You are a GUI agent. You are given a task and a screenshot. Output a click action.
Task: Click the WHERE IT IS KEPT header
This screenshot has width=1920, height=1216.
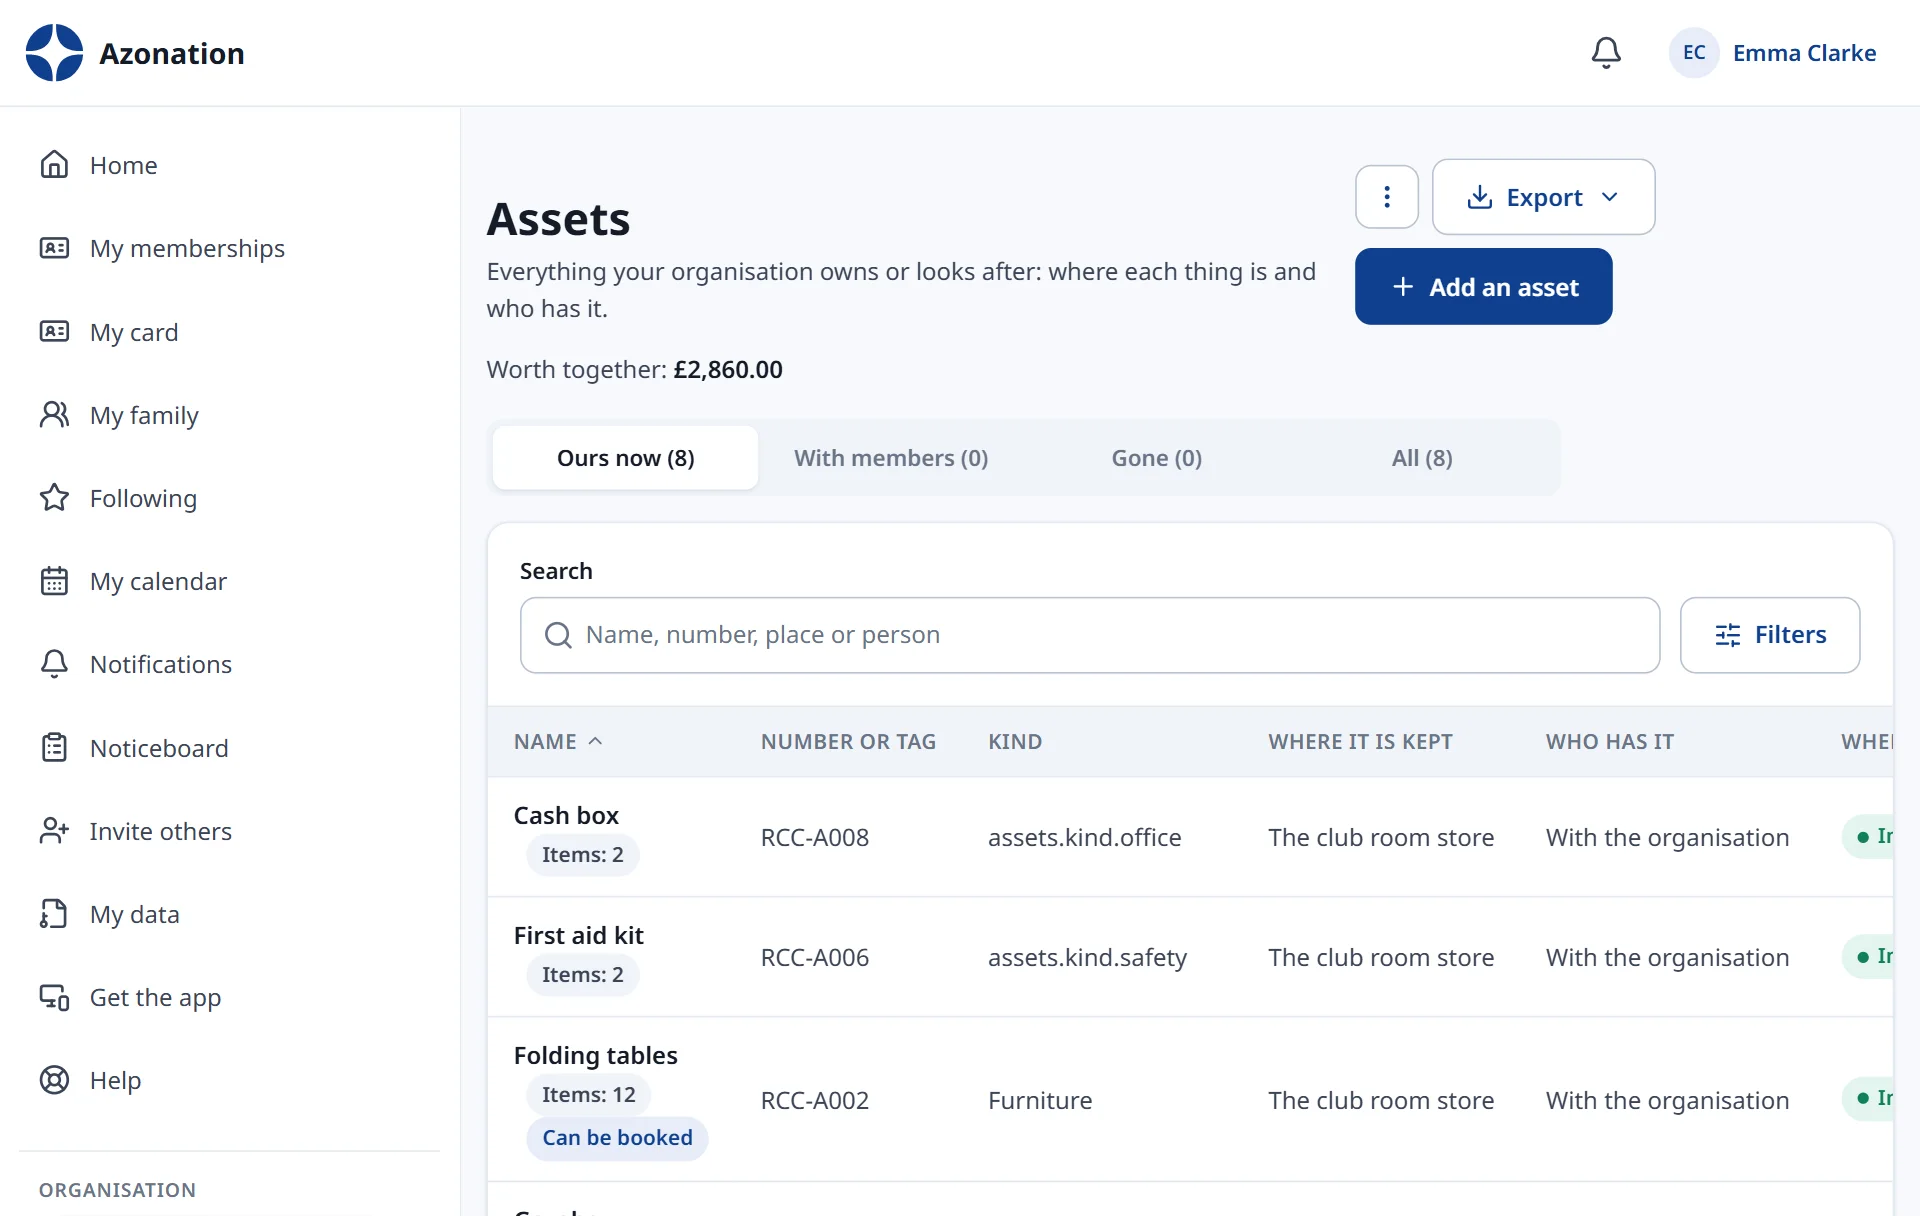pyautogui.click(x=1360, y=742)
